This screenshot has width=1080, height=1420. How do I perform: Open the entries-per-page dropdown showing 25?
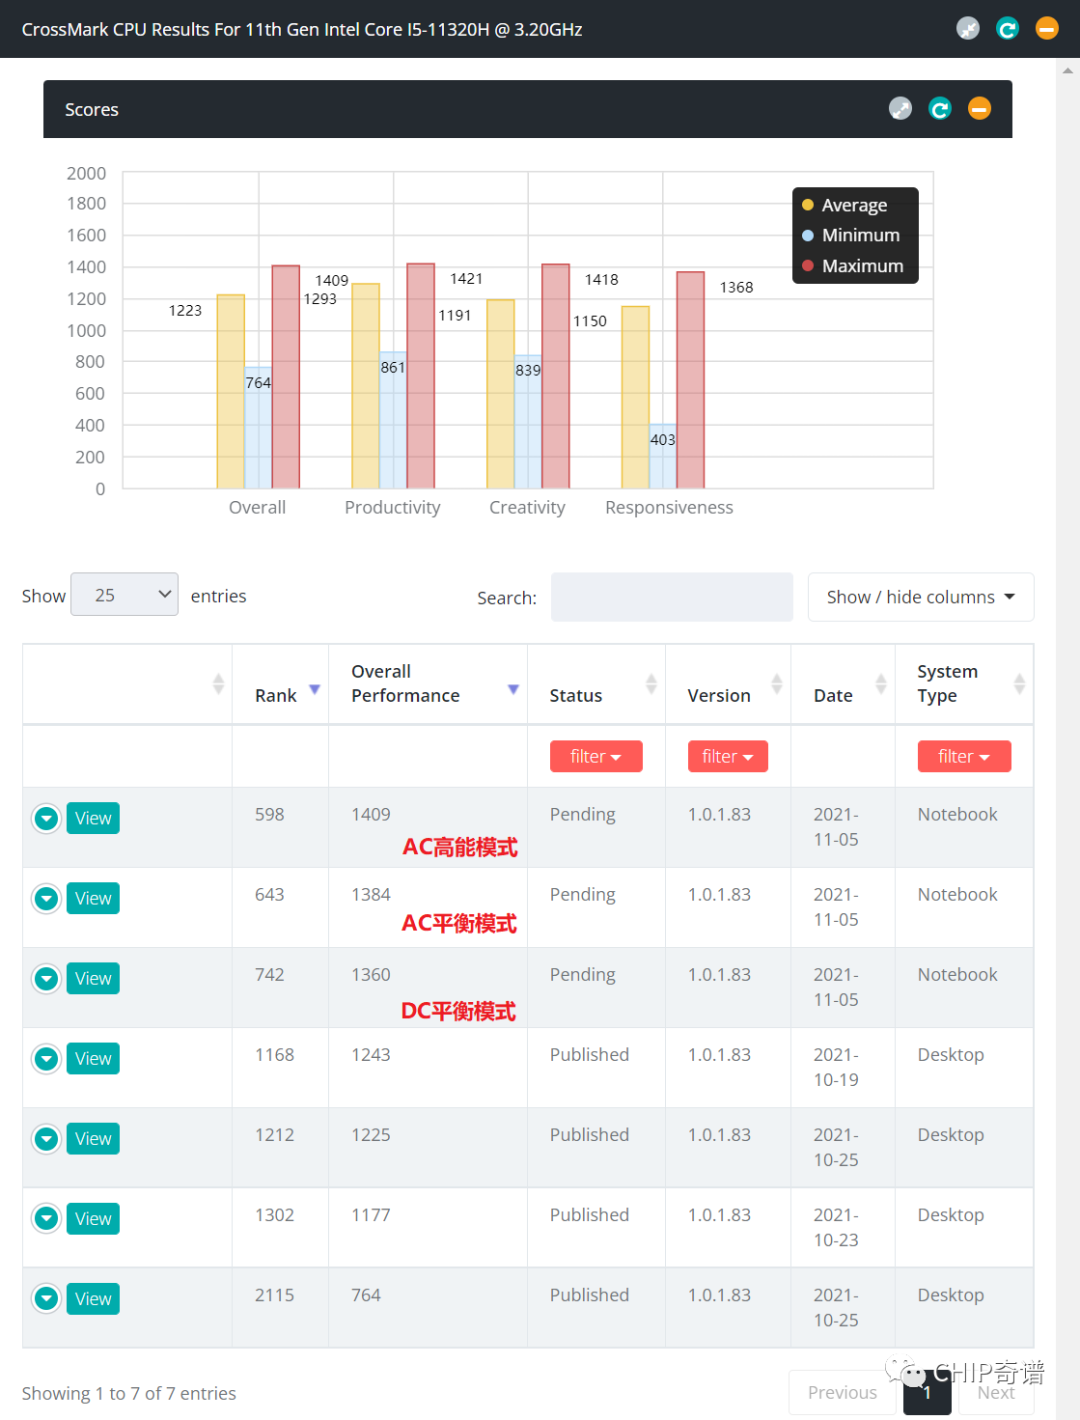[125, 595]
